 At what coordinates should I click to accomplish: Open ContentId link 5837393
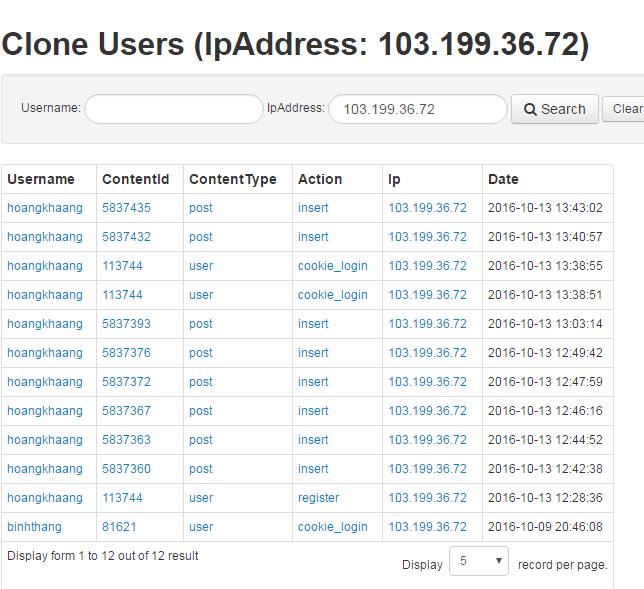click(x=126, y=324)
